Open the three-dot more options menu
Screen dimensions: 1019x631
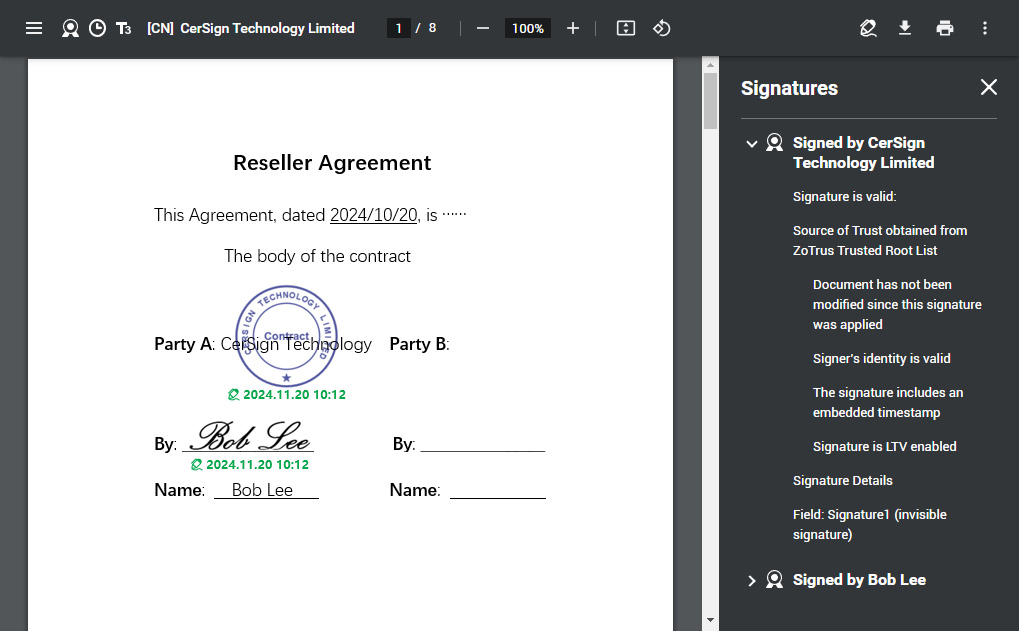tap(984, 28)
